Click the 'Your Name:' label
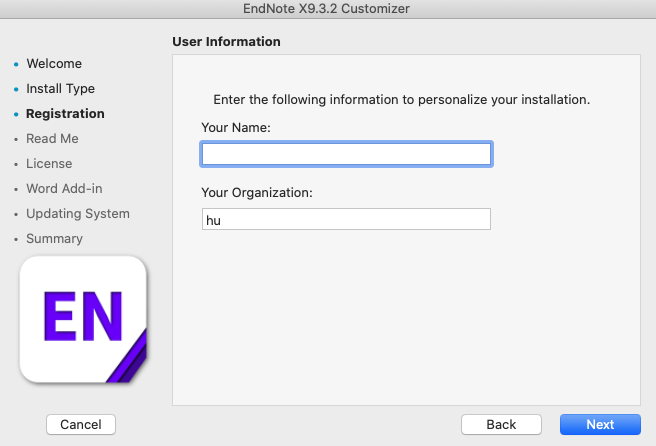656x446 pixels. [x=236, y=128]
